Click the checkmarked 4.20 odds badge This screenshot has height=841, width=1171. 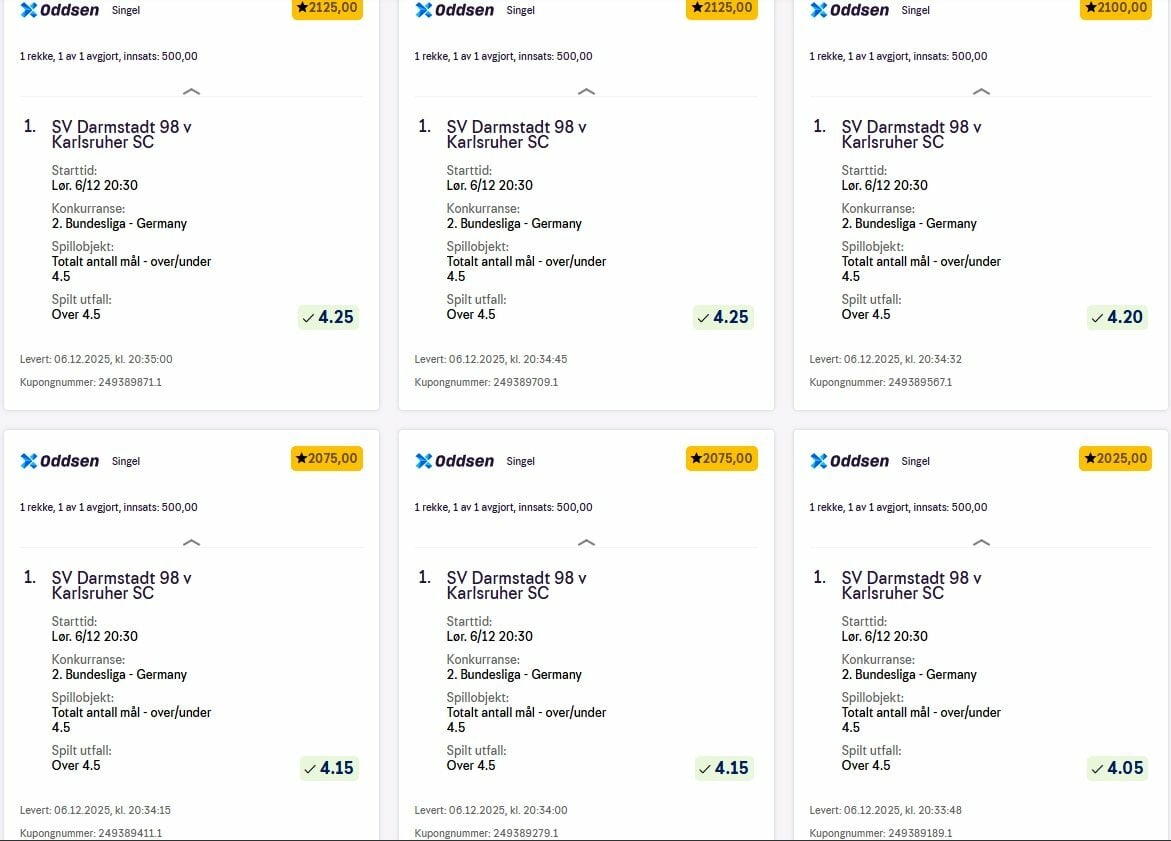pyautogui.click(x=1117, y=318)
